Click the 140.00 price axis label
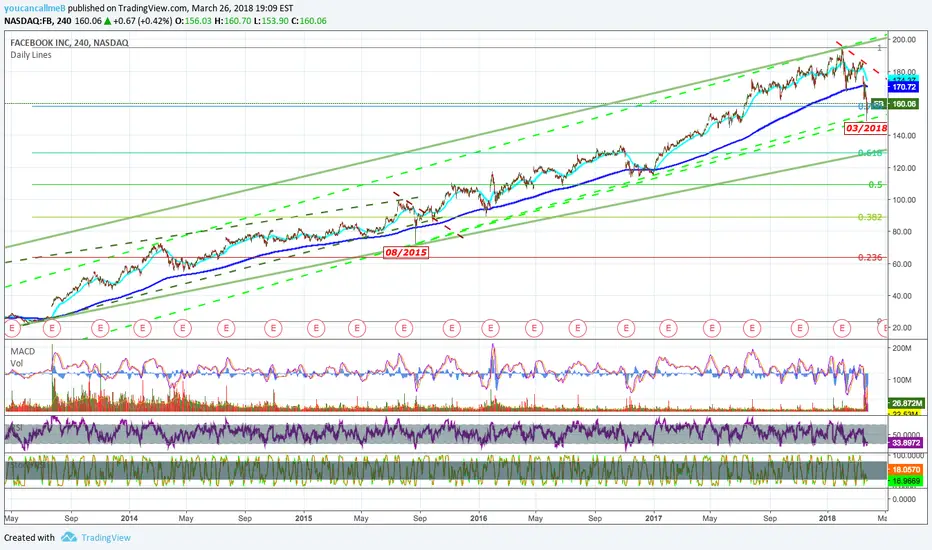This screenshot has width=932, height=550. [903, 136]
